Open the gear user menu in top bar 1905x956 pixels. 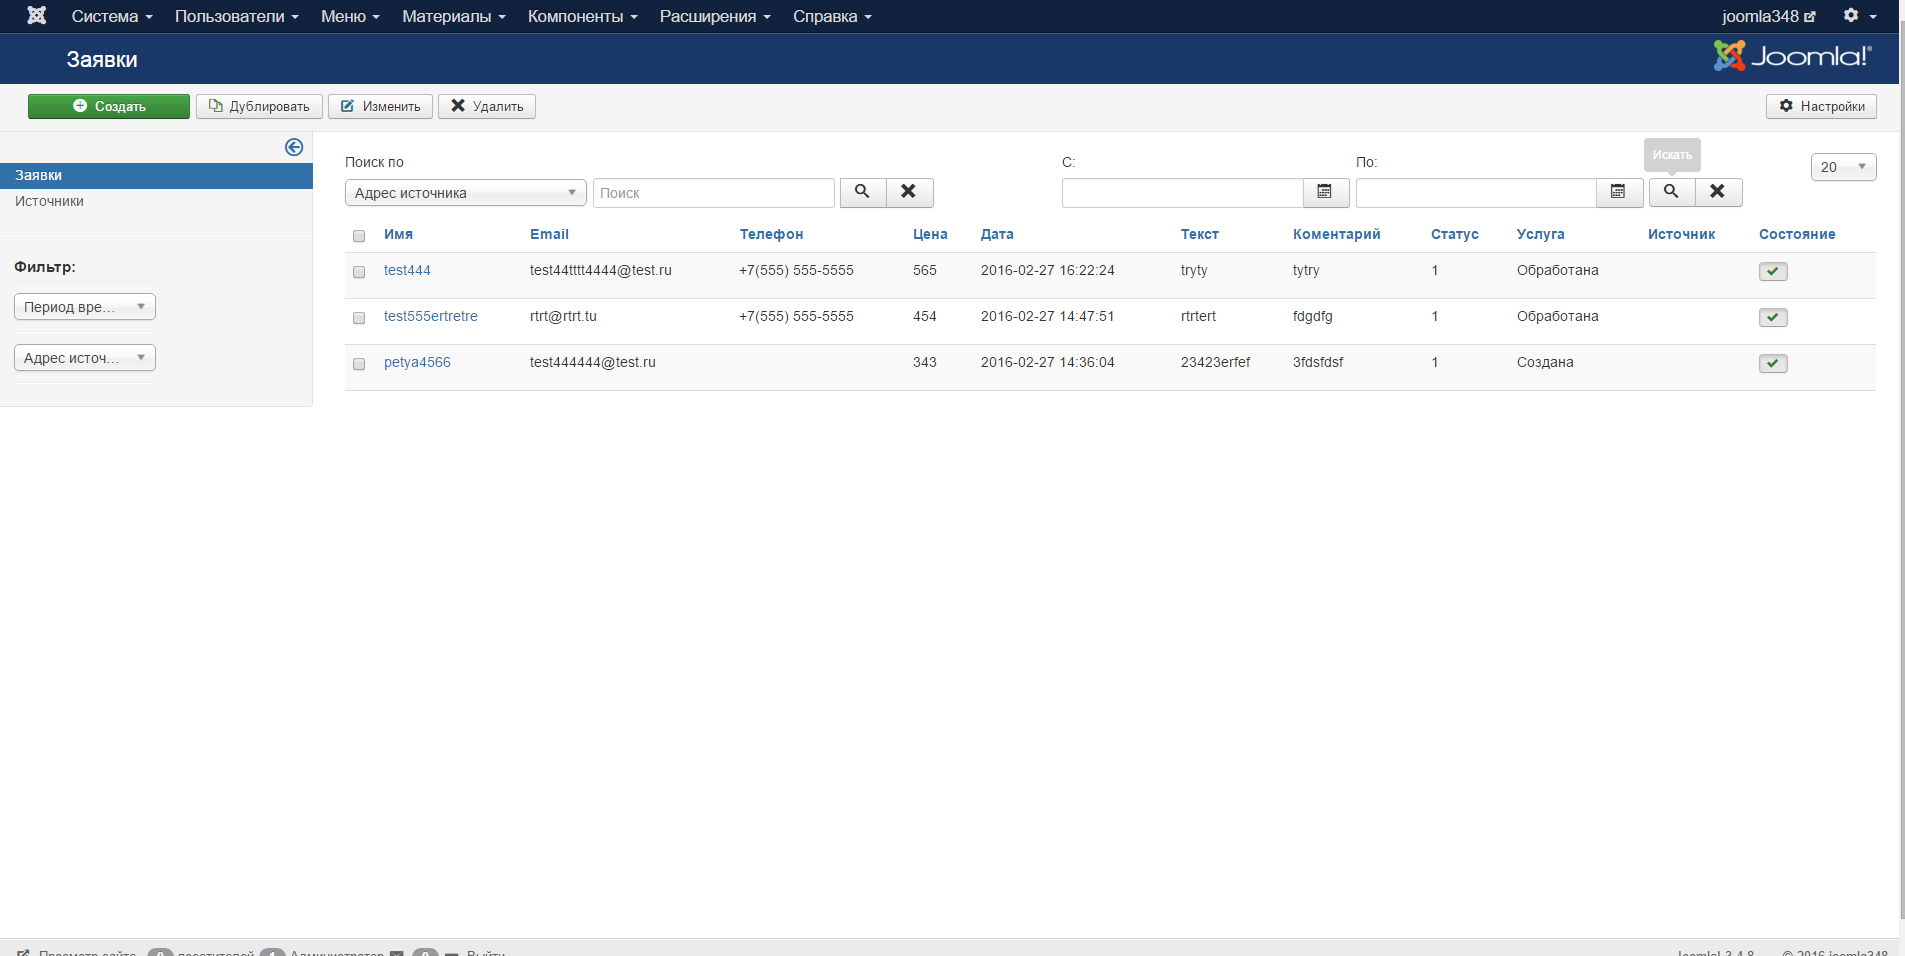pyautogui.click(x=1858, y=16)
